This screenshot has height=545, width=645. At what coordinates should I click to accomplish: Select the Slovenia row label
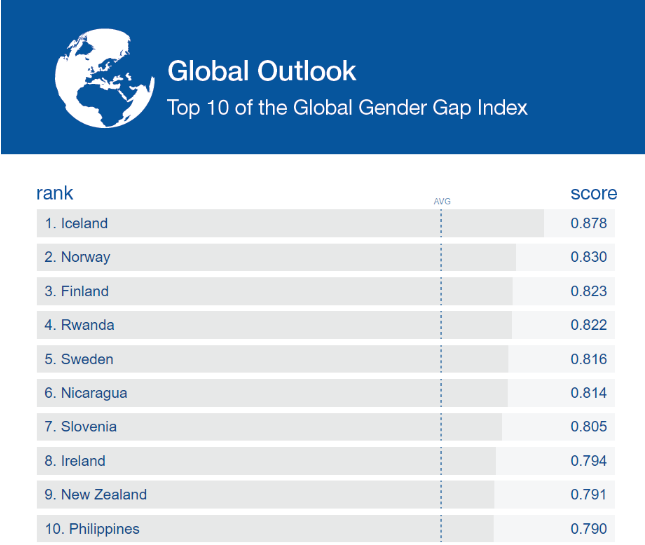[x=80, y=427]
